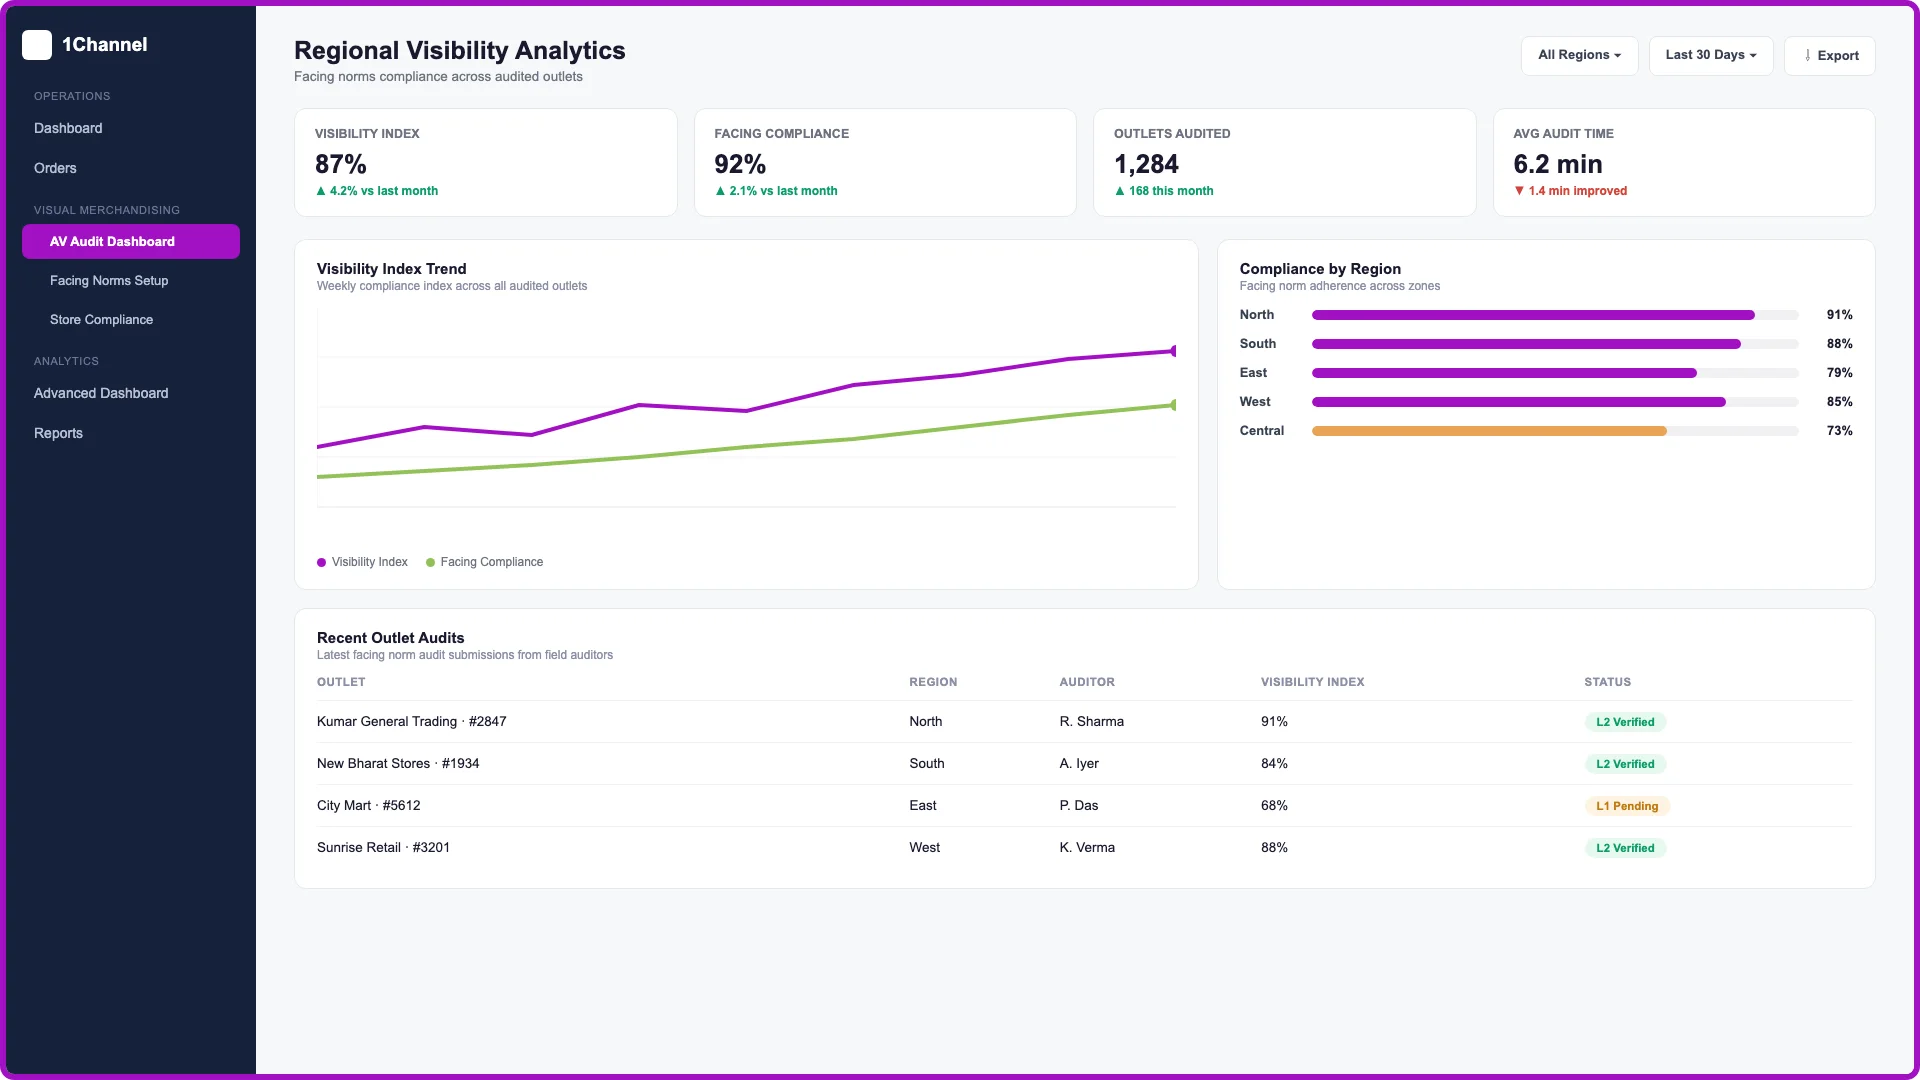
Task: Click the Recent Outlet Audits title
Action: (x=390, y=638)
